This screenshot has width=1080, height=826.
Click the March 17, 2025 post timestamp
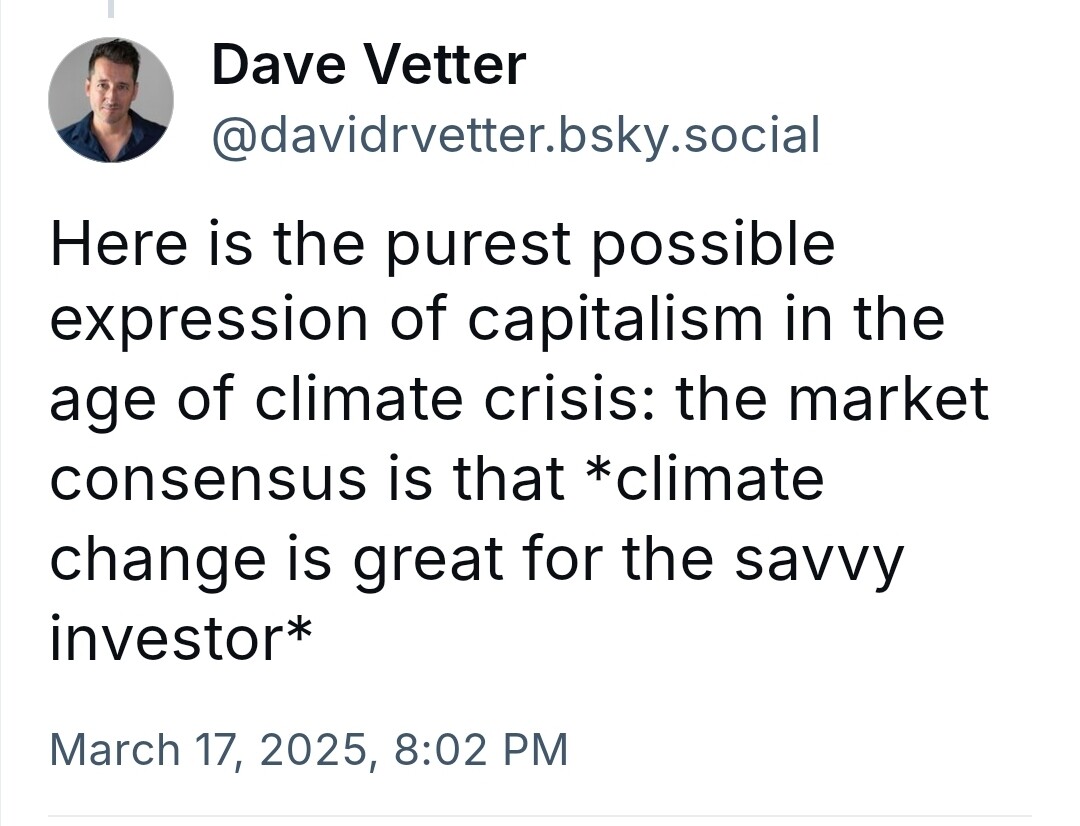tap(309, 749)
